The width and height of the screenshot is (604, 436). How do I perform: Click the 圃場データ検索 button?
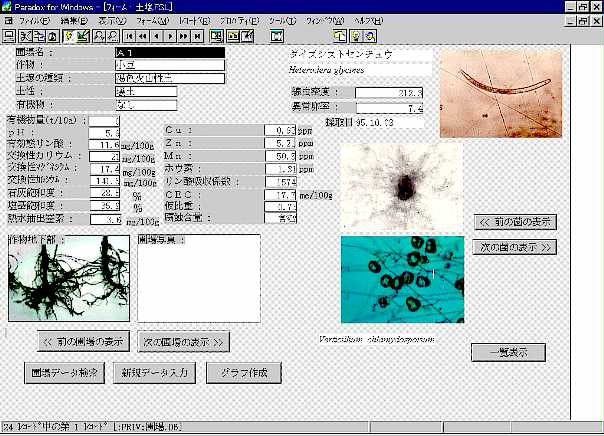point(64,373)
